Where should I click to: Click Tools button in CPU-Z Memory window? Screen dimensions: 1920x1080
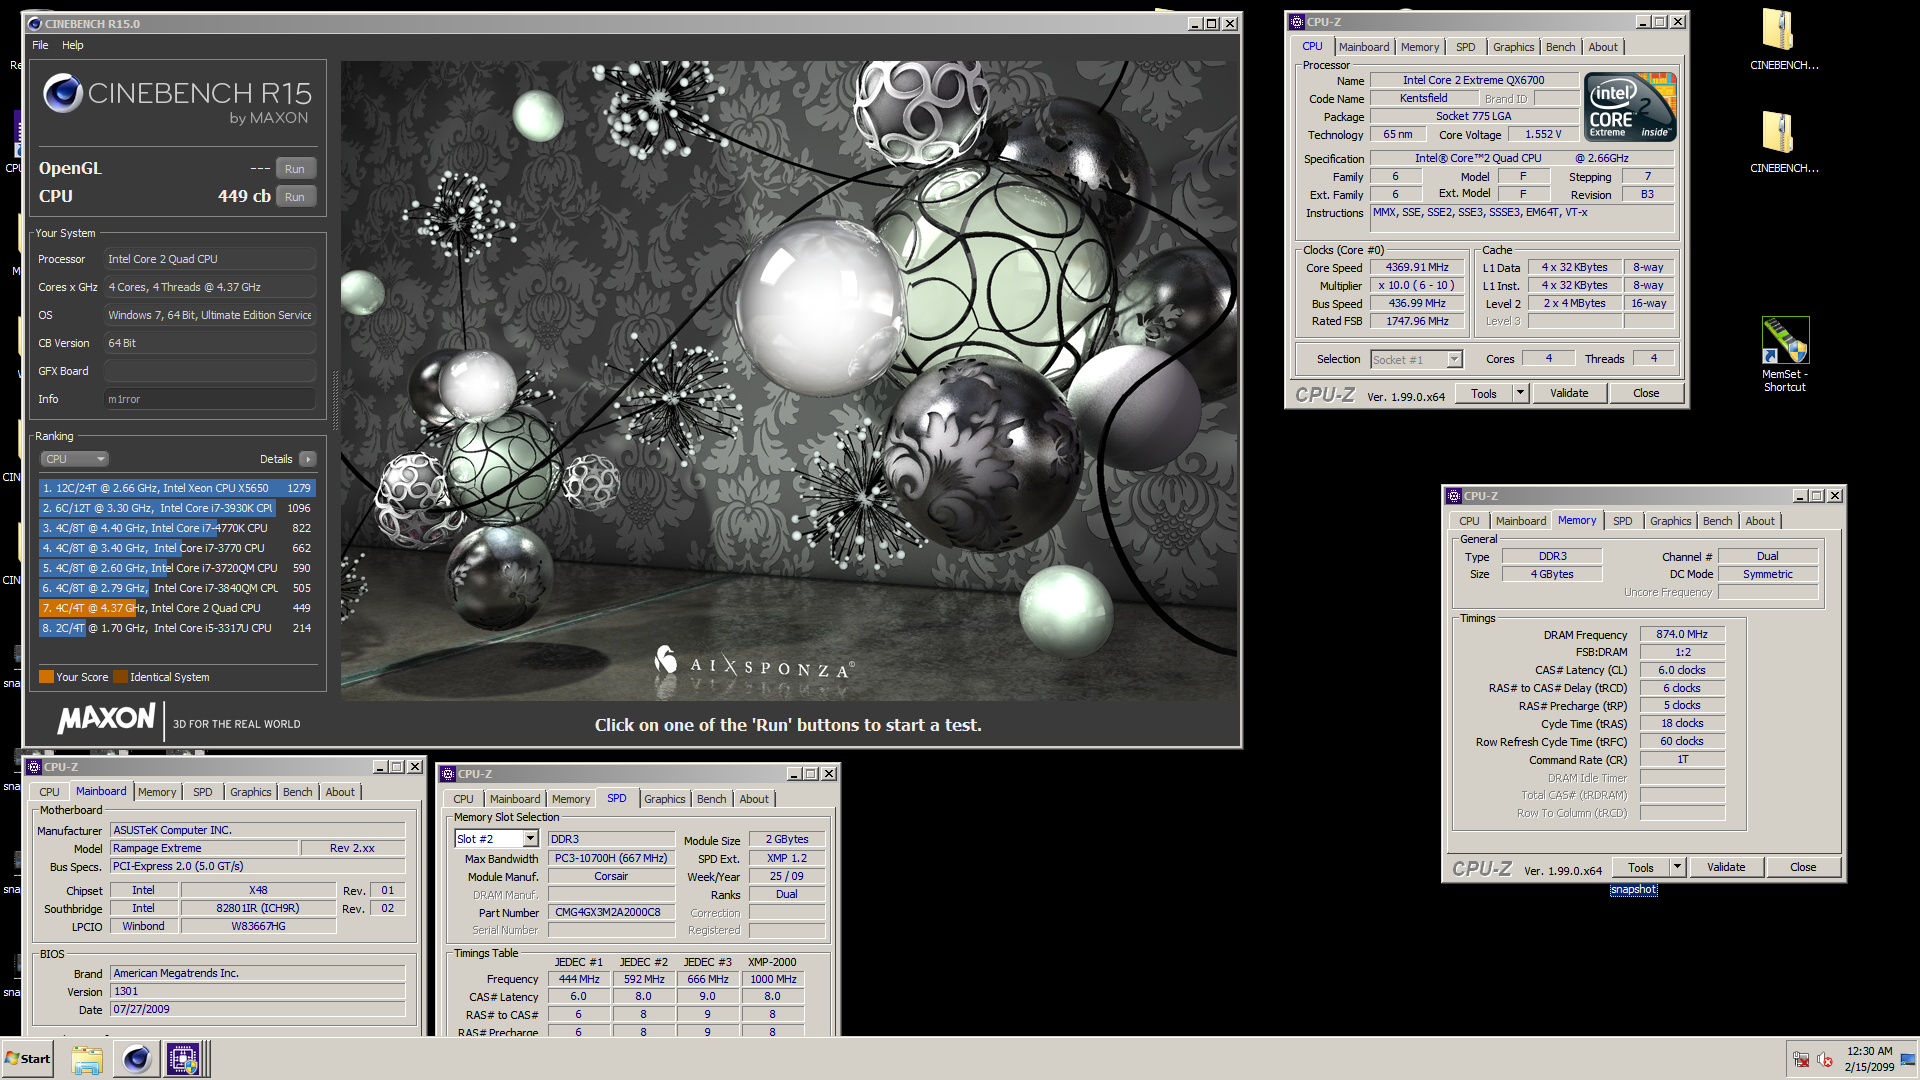point(1641,867)
